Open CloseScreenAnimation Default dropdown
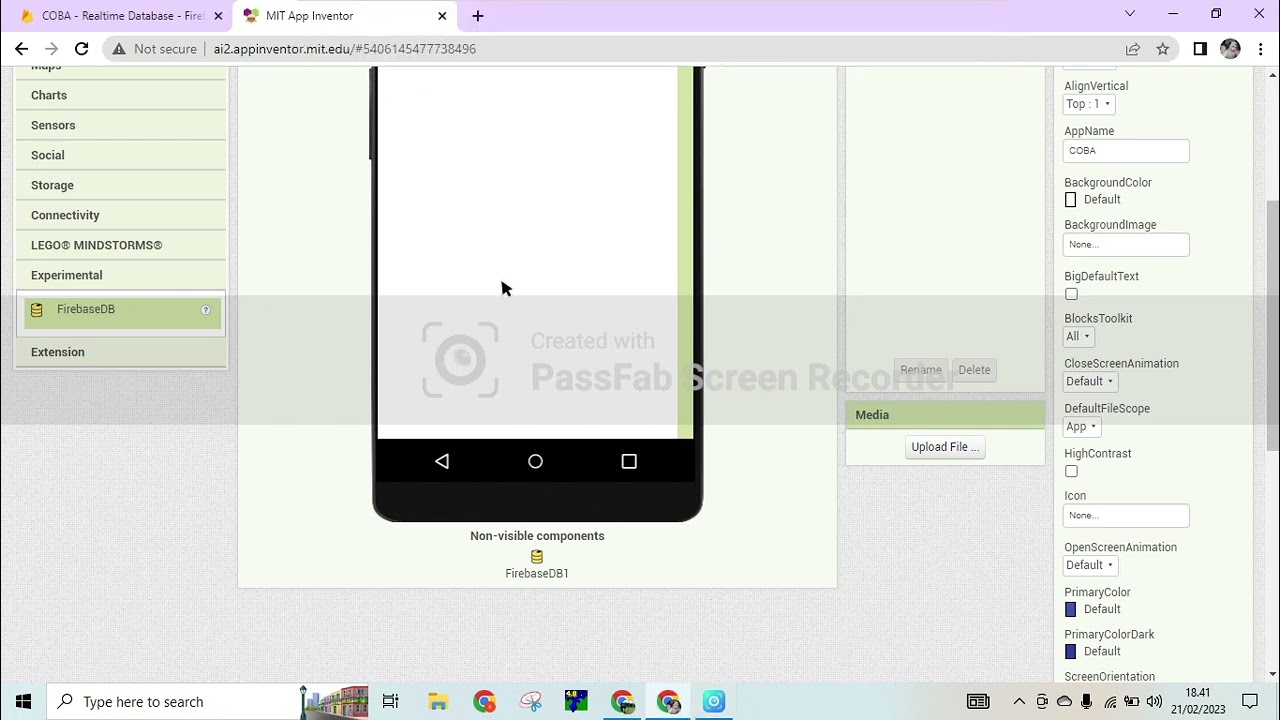This screenshot has width=1280, height=720. point(1089,381)
